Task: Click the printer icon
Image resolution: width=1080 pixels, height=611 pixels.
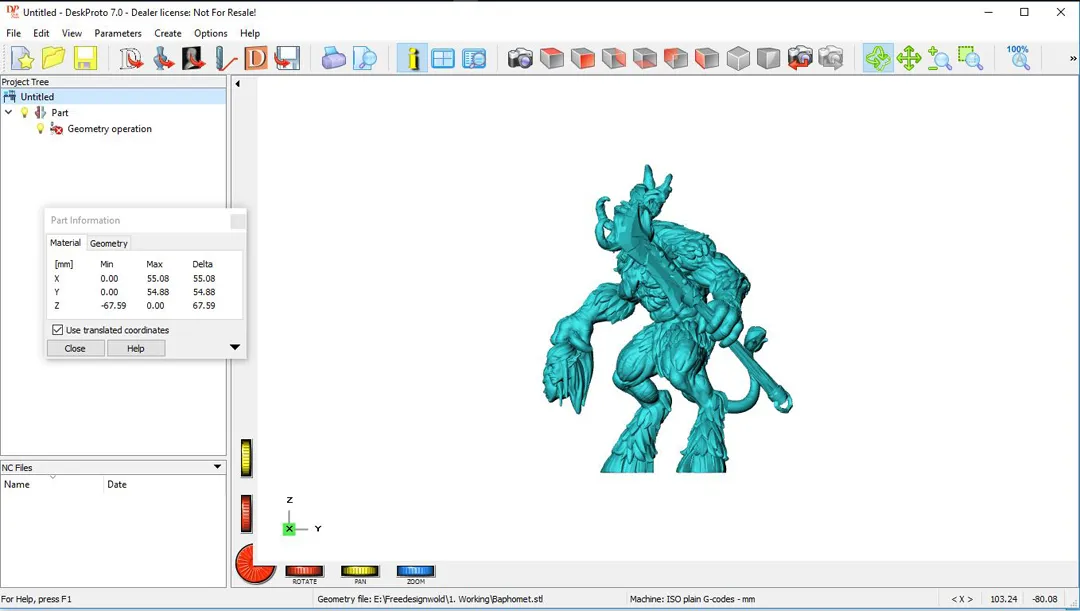Action: pos(333,59)
